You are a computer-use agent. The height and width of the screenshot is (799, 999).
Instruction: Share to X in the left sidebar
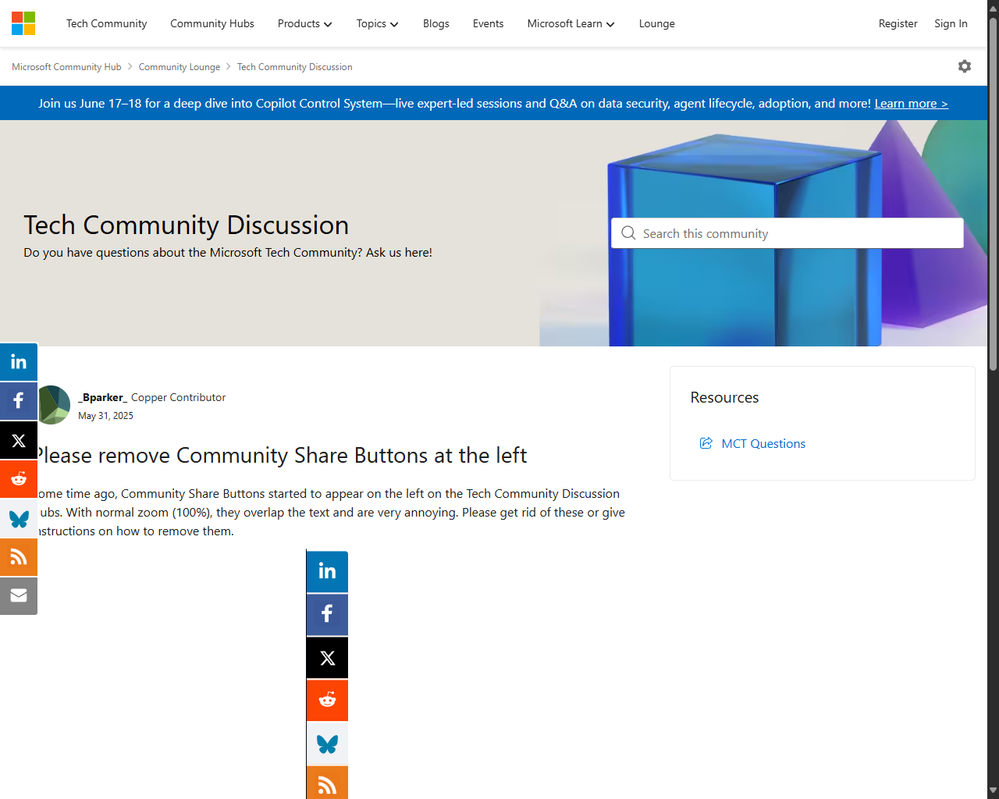18,440
